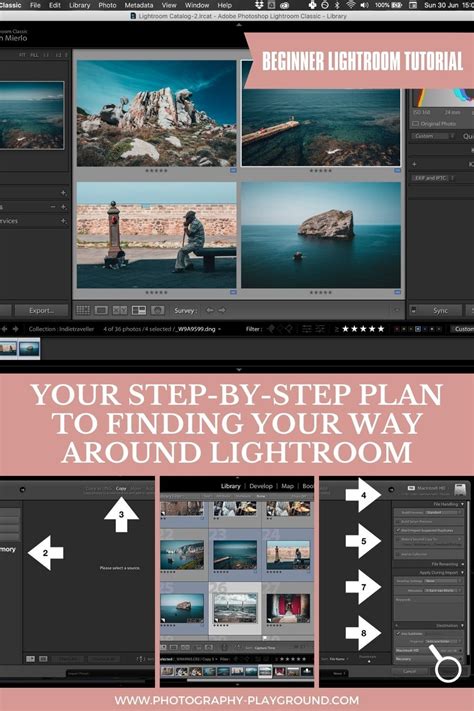
Task: Open File menu
Action: point(35,5)
